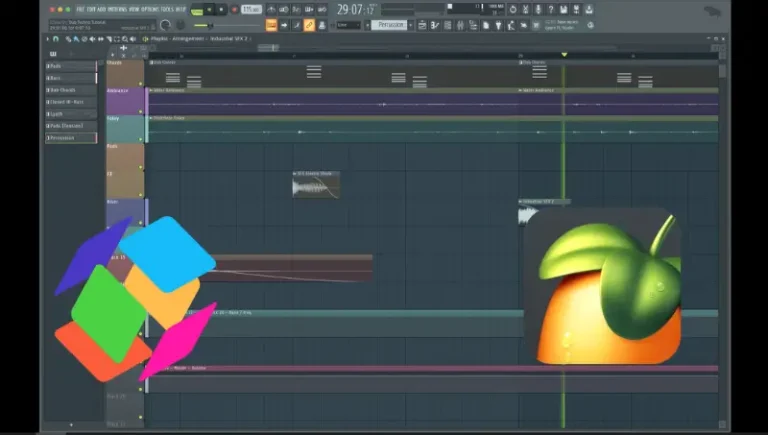
Task: Open the TOOLS menu
Action: tap(167, 9)
